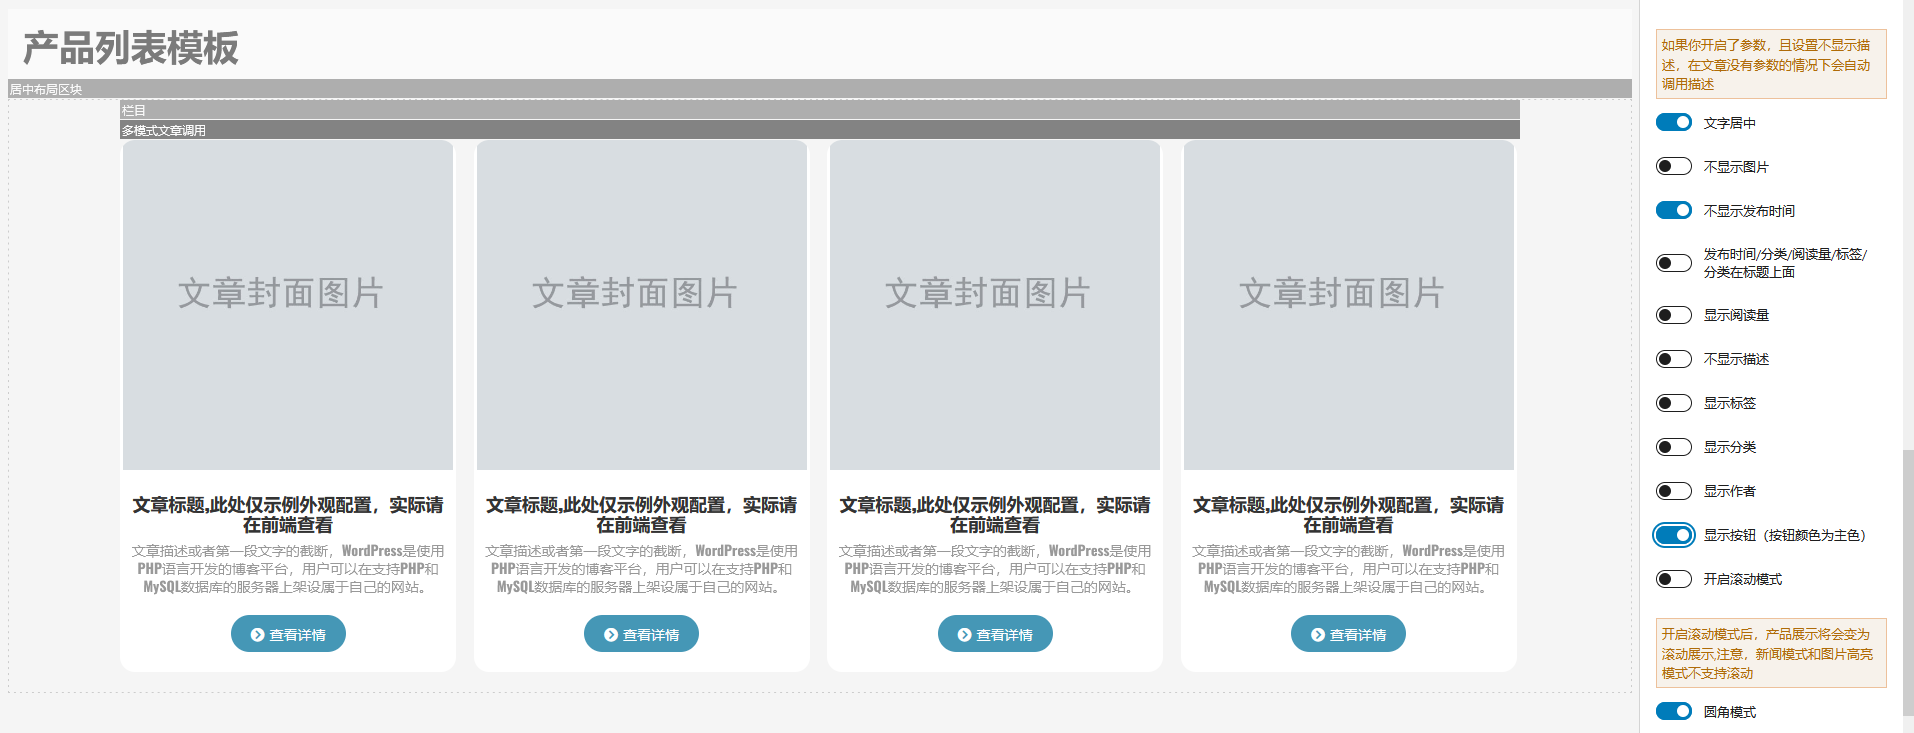The height and width of the screenshot is (733, 1914).
Task: Click first card's 文章描述 text
Action: [x=288, y=569]
